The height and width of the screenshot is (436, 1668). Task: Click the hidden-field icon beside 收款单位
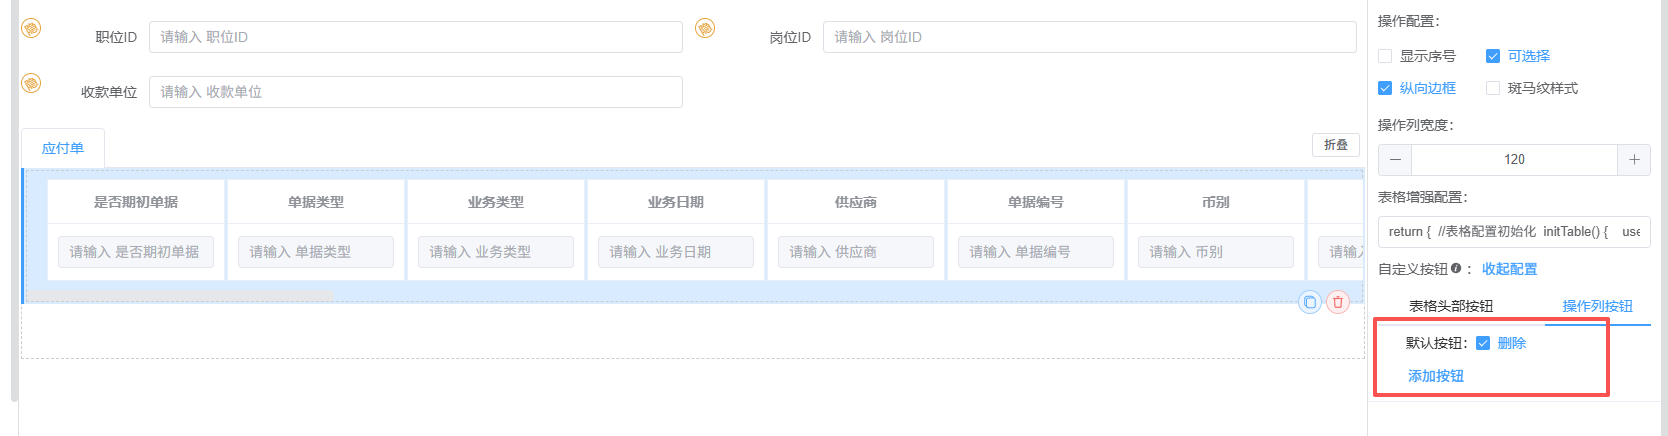click(31, 83)
